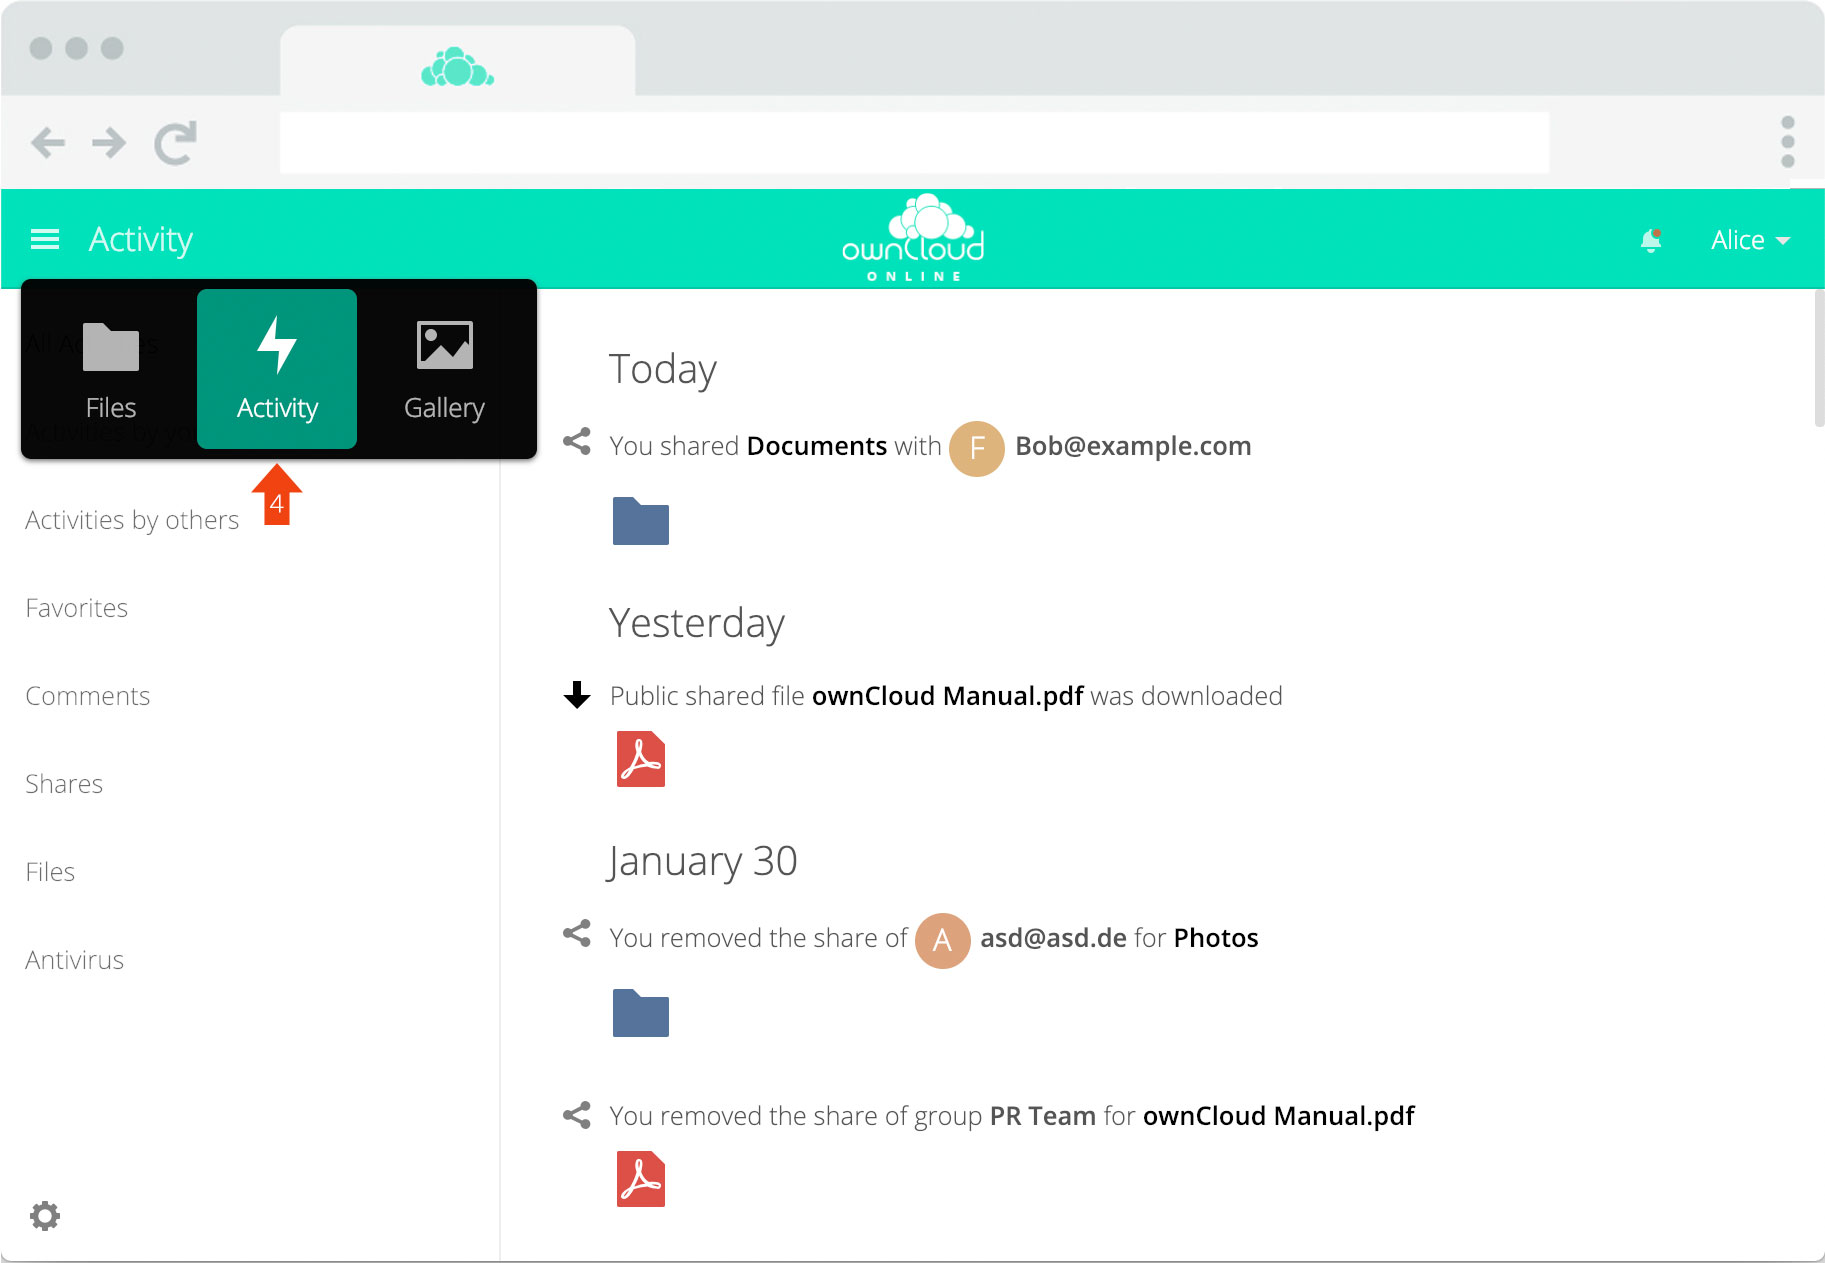Screen dimensions: 1825x1263
Task: Click the Bob@example.com user link
Action: (1132, 446)
